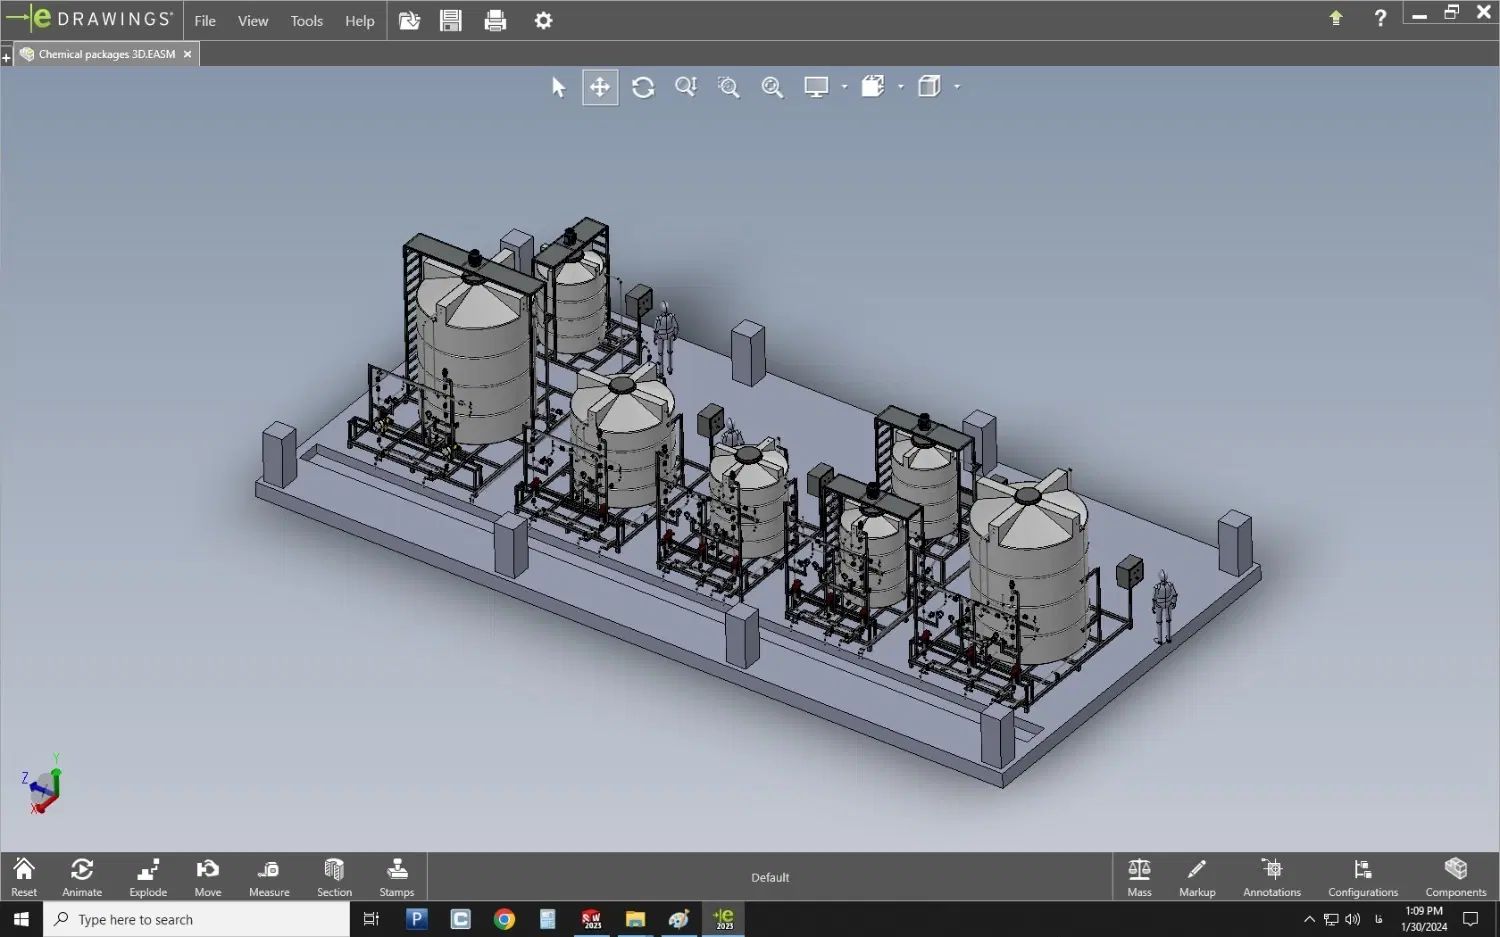Screen dimensions: 1500x937
Task: Close the Chemical packages 3D.EASM tab
Action: [x=187, y=54]
